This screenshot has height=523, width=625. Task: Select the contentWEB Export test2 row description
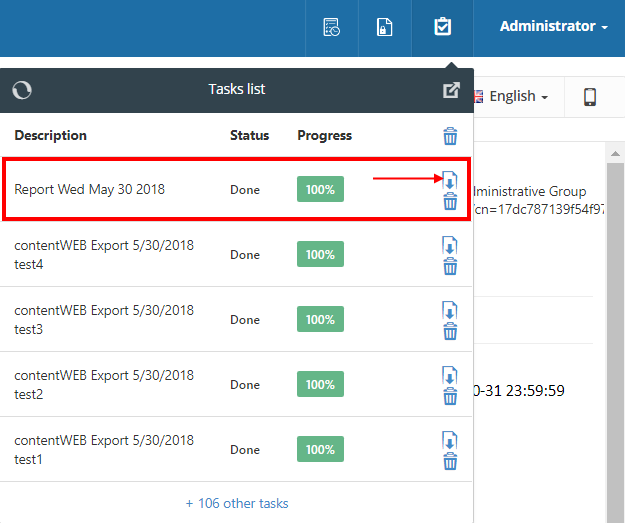pos(104,384)
